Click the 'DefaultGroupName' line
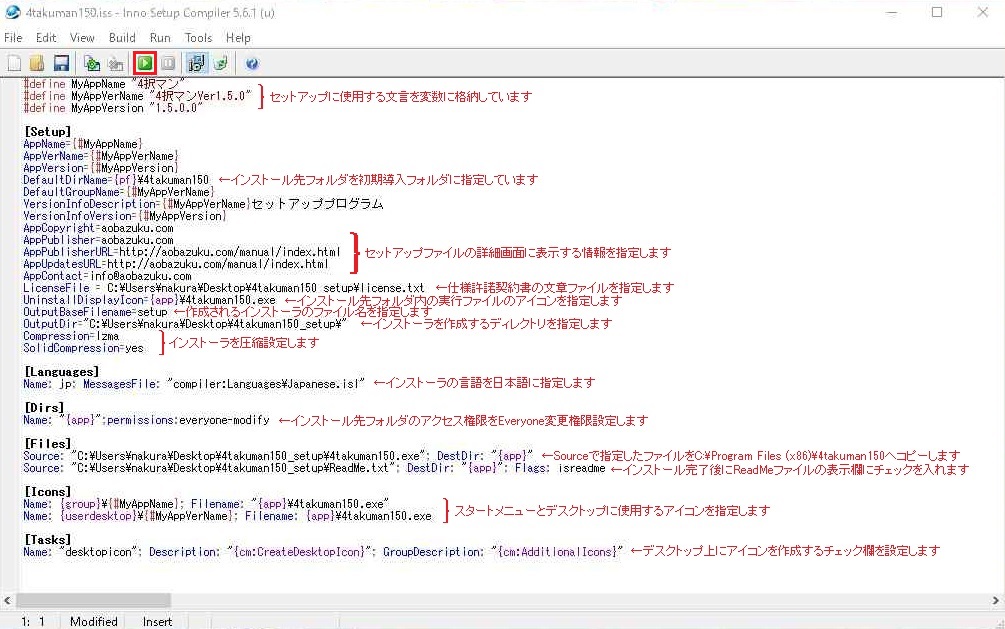Viewport: 1005px width, 629px height. [x=119, y=192]
